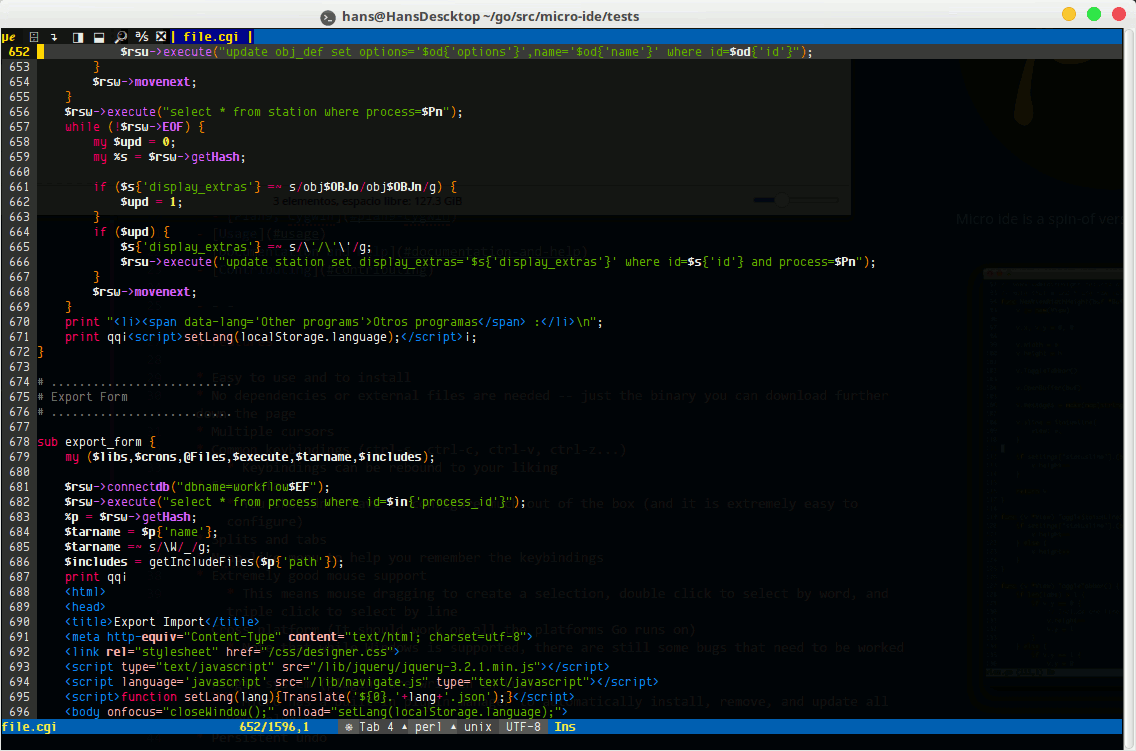Click the 'update obj_def set options' line 652
The width and height of the screenshot is (1136, 751).
pos(467,52)
